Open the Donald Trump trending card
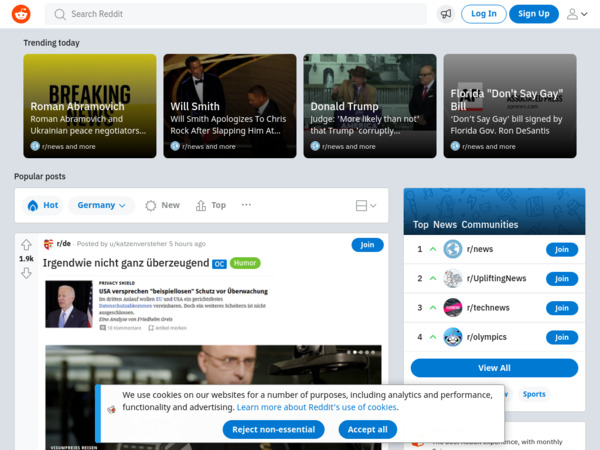 [x=370, y=106]
